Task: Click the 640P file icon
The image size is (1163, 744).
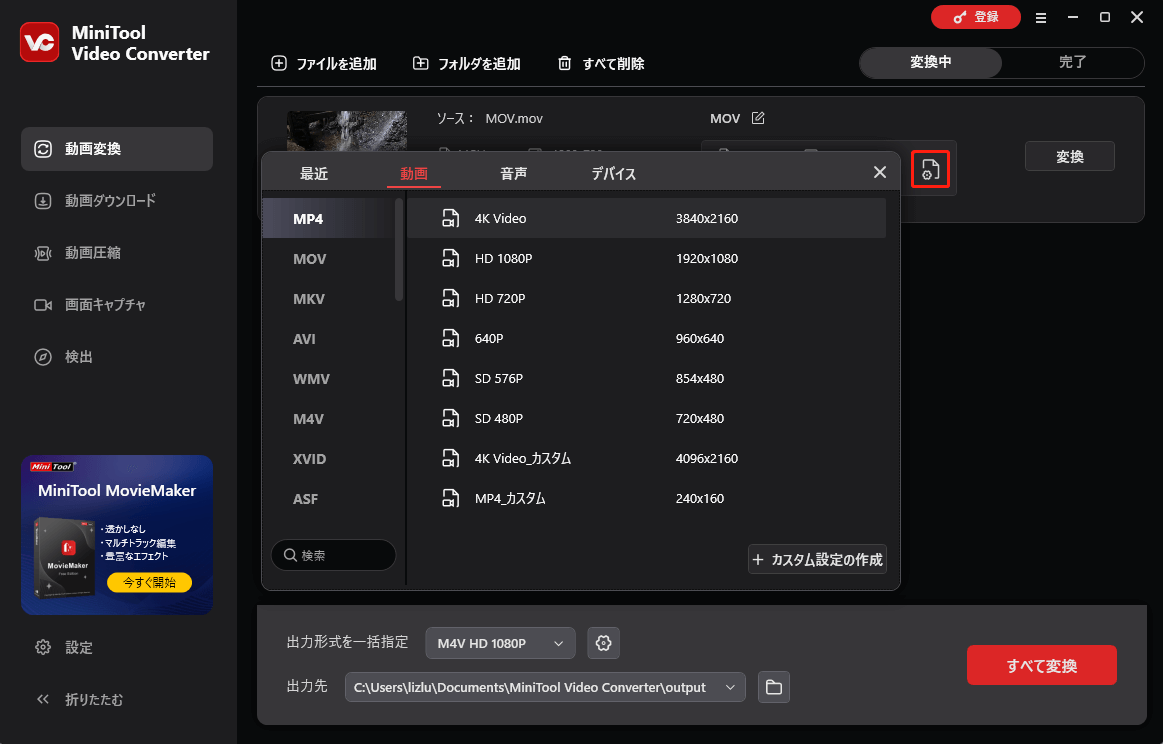Action: point(450,338)
